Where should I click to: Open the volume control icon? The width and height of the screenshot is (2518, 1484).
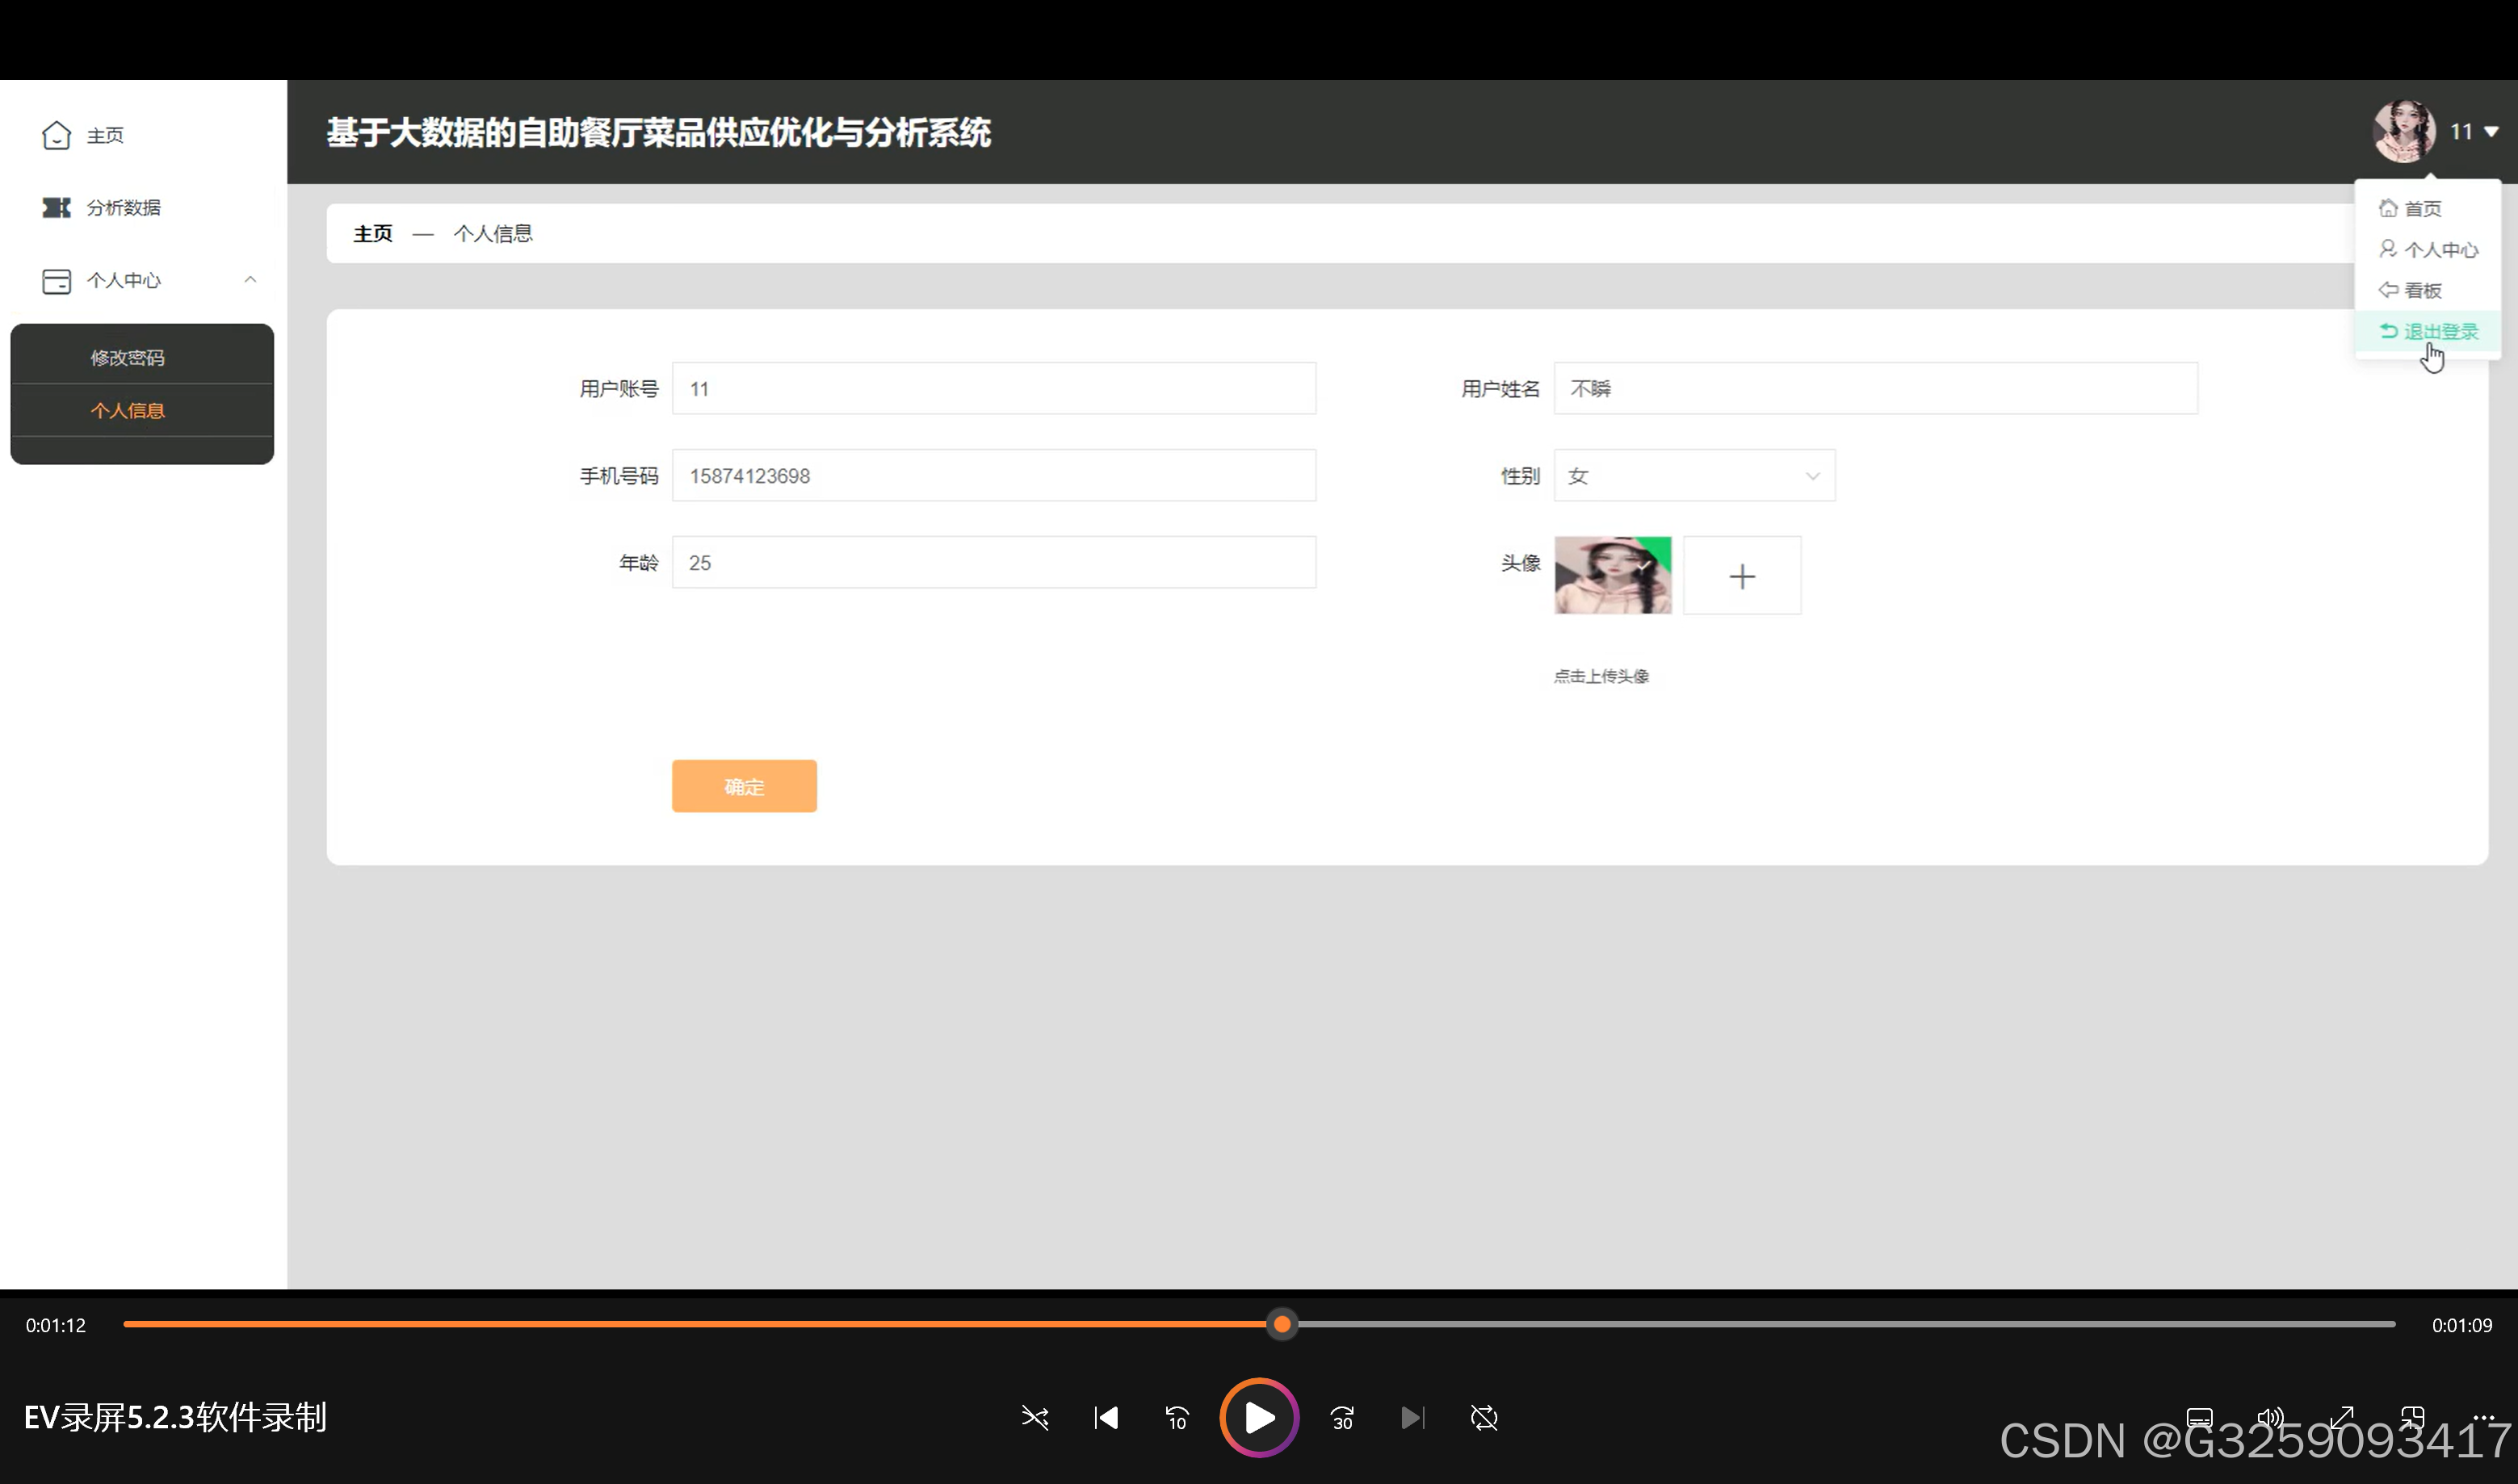[x=2271, y=1417]
